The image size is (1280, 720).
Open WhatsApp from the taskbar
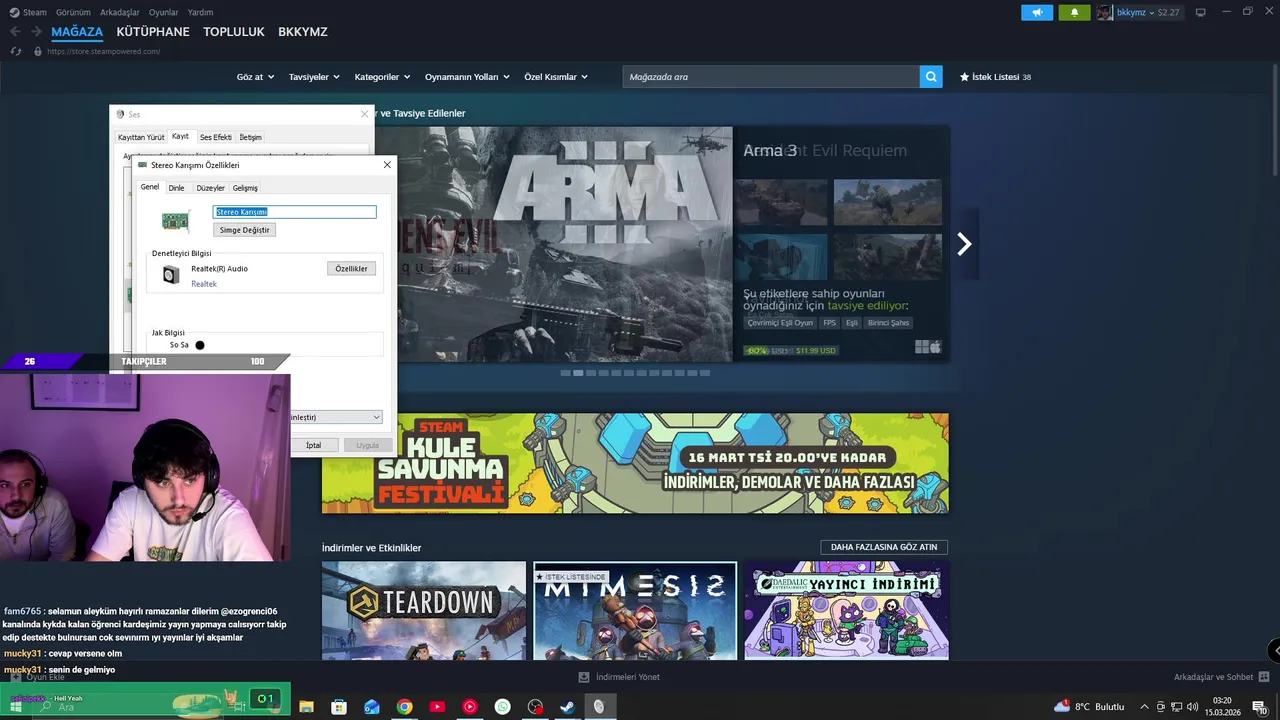(x=502, y=707)
